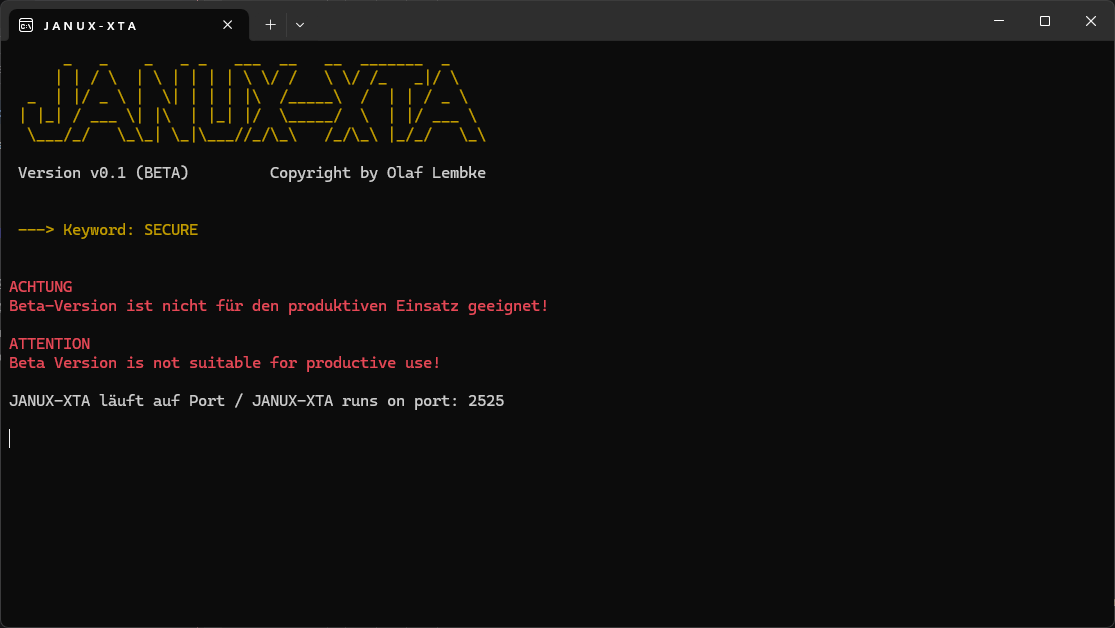This screenshot has width=1115, height=628.
Task: Minimize the terminal window
Action: tap(999, 21)
